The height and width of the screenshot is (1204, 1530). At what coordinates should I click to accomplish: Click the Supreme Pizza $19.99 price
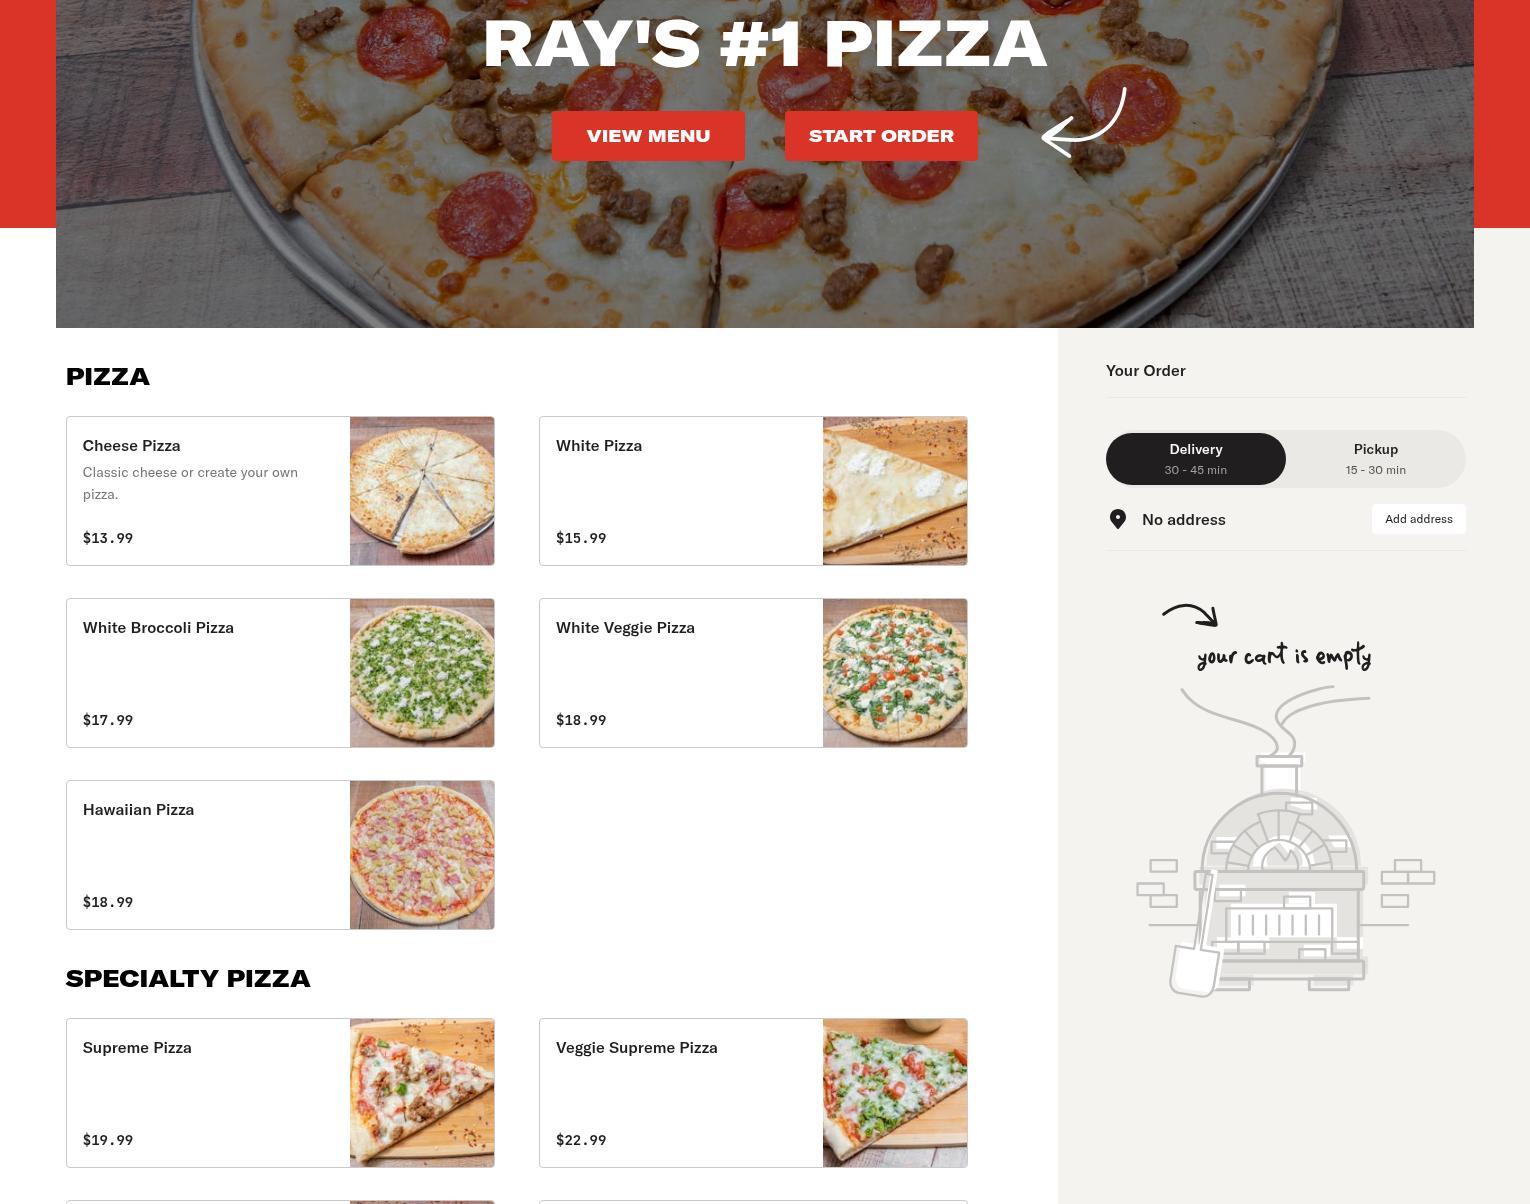108,1140
